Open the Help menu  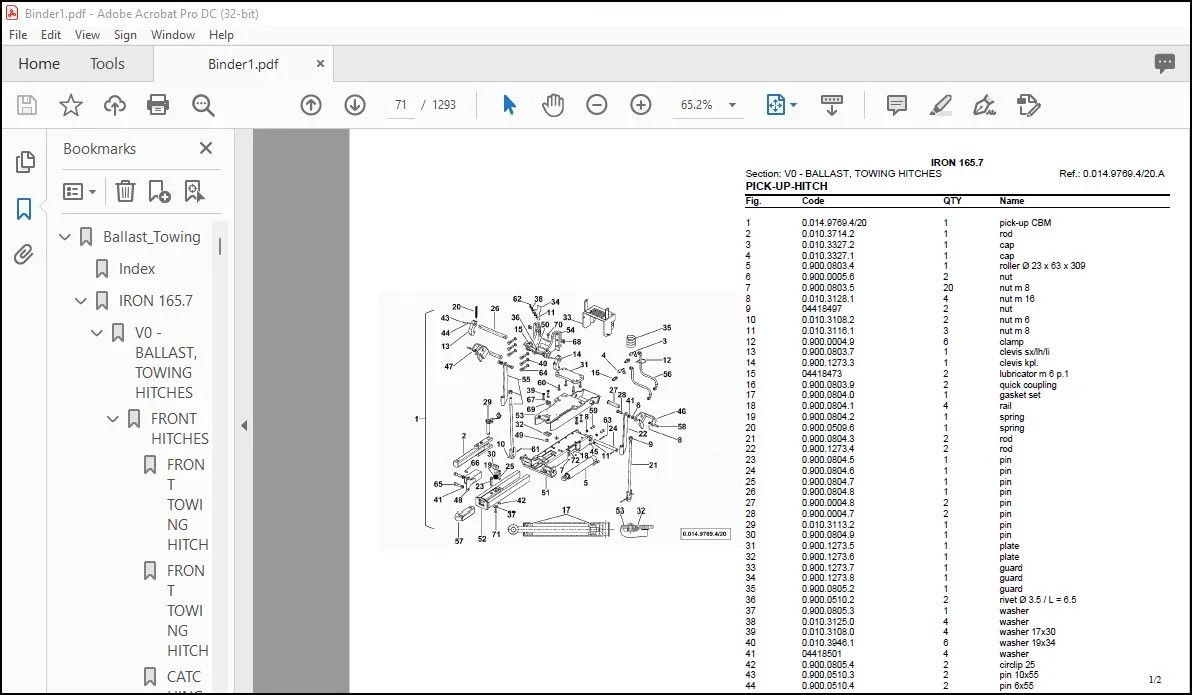pyautogui.click(x=221, y=35)
